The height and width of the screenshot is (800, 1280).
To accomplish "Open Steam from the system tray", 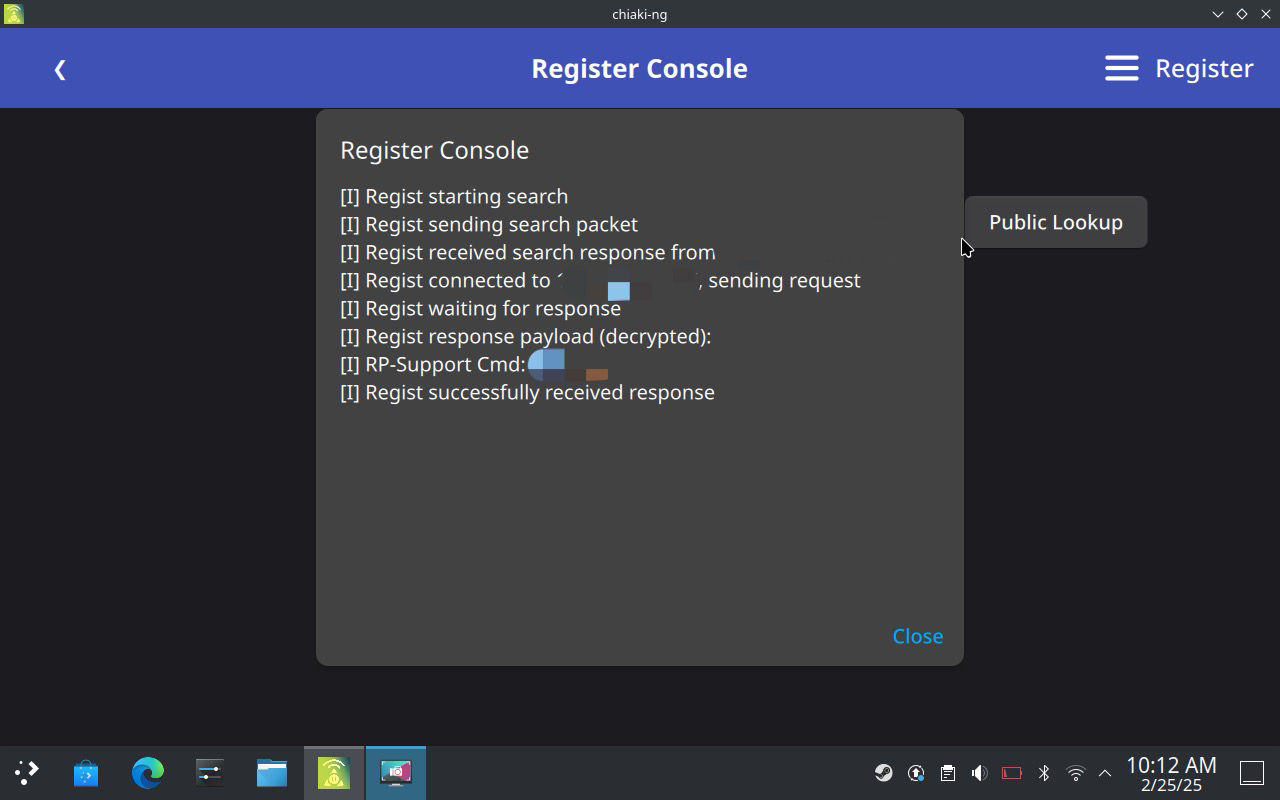I will tap(884, 773).
